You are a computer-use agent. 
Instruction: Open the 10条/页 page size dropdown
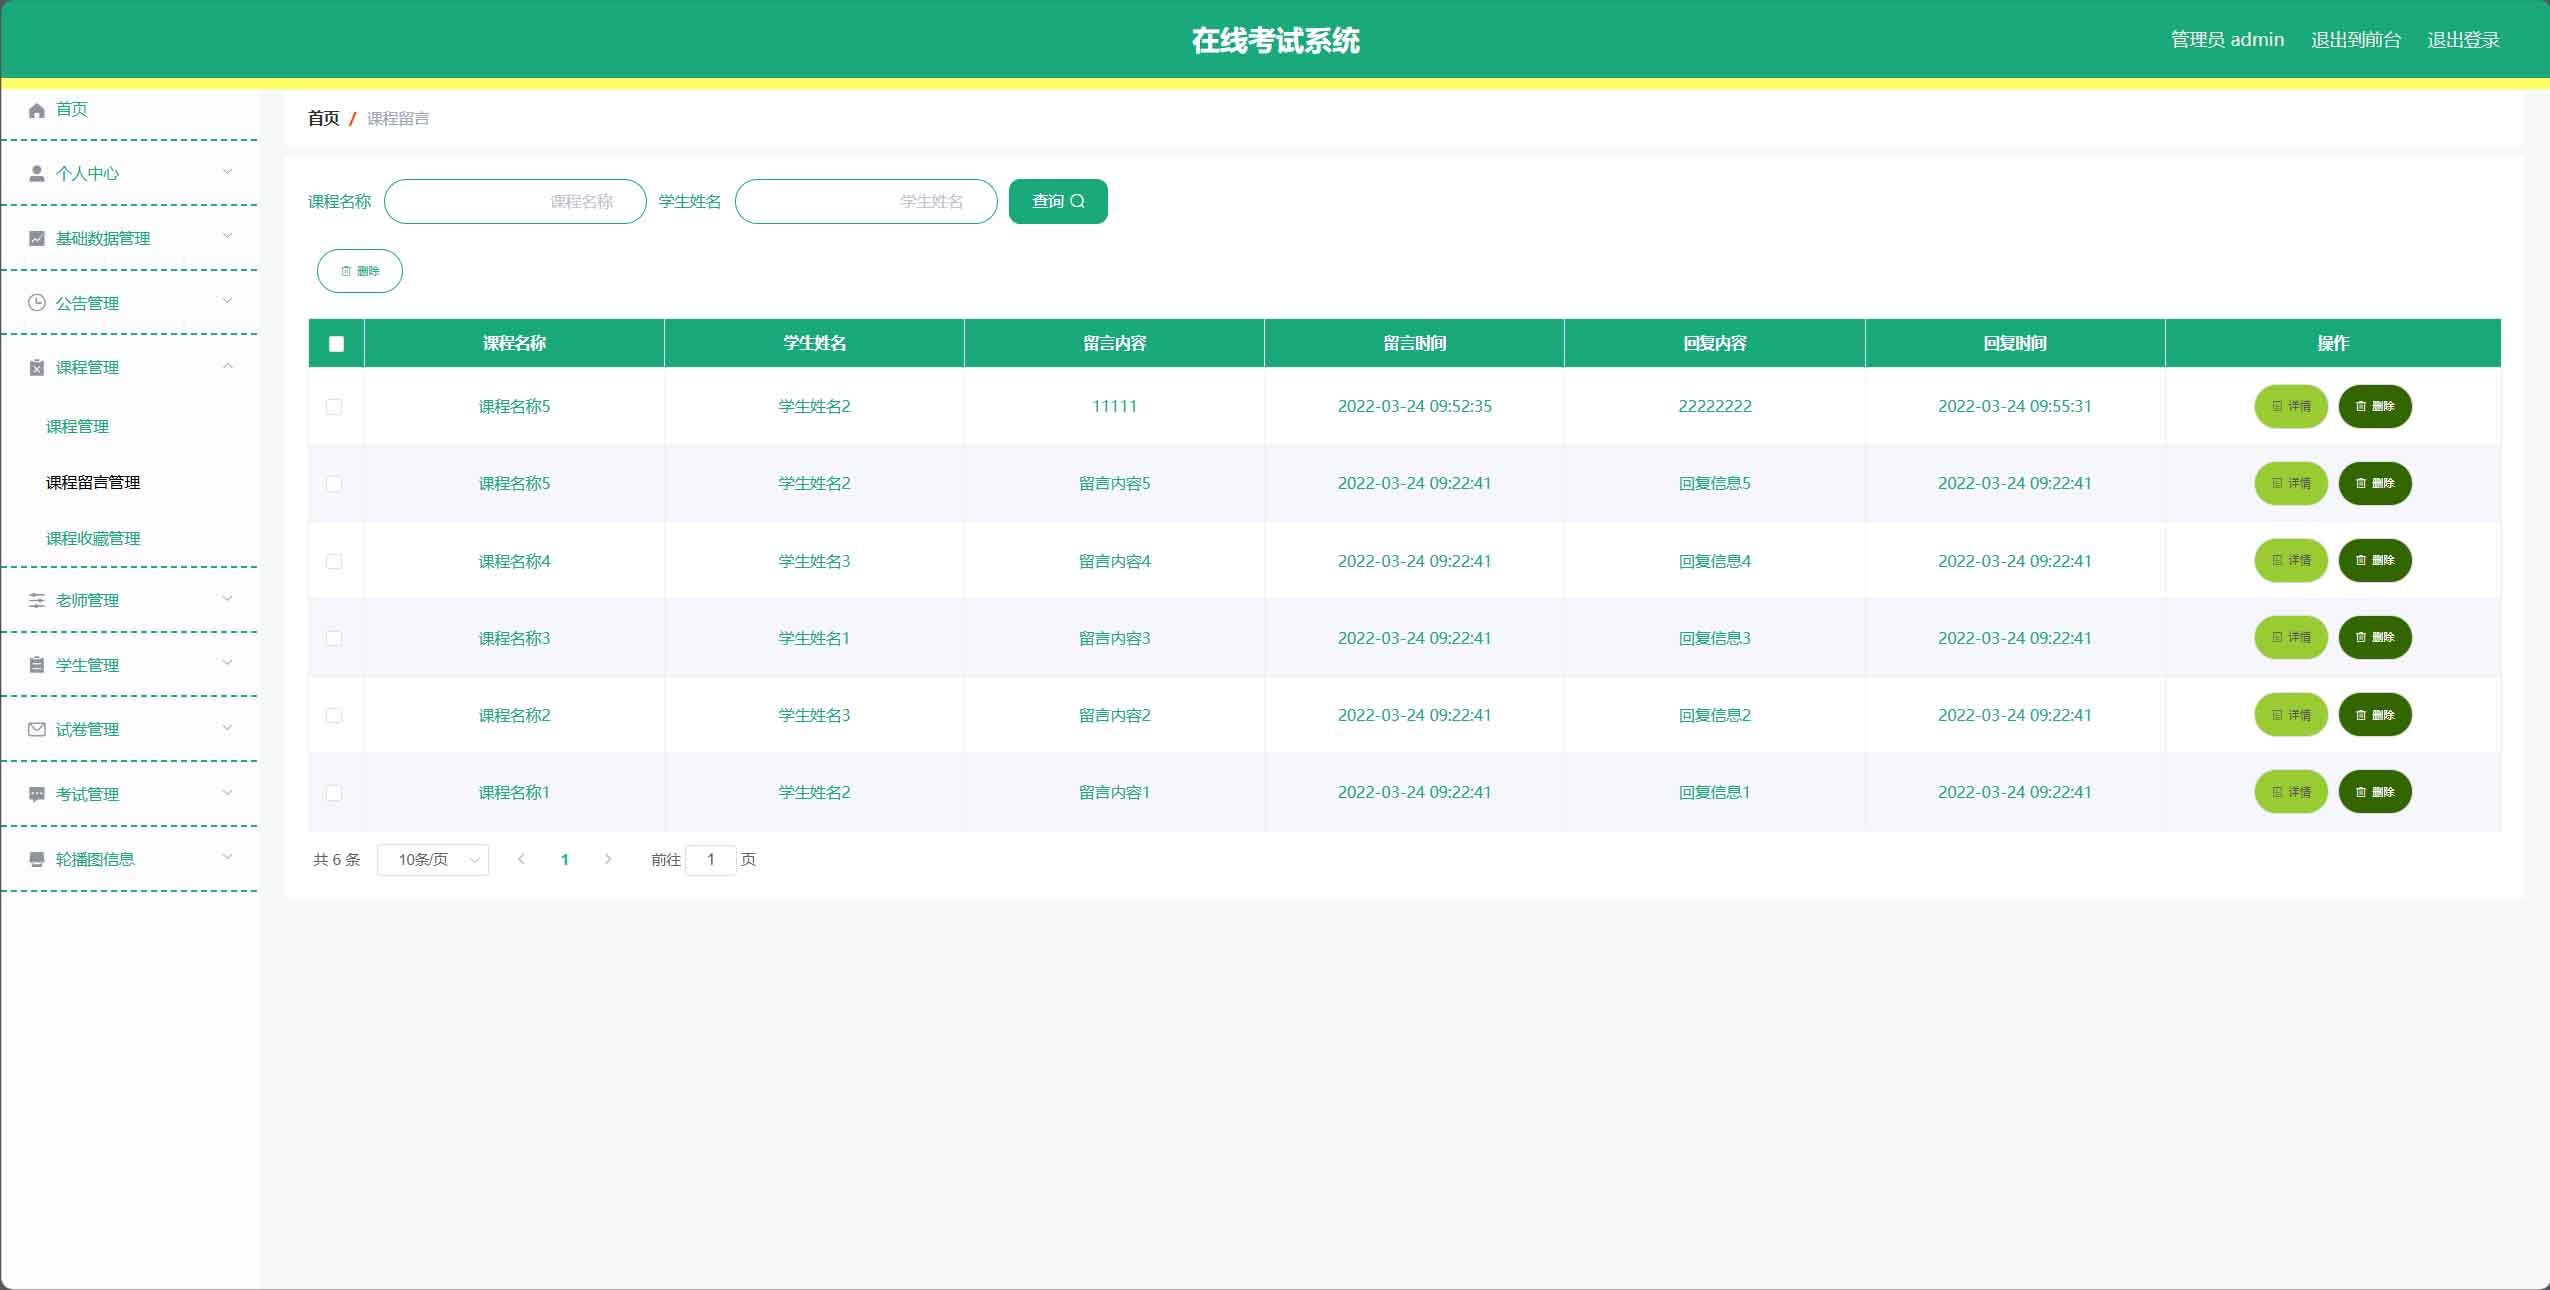pyautogui.click(x=433, y=860)
